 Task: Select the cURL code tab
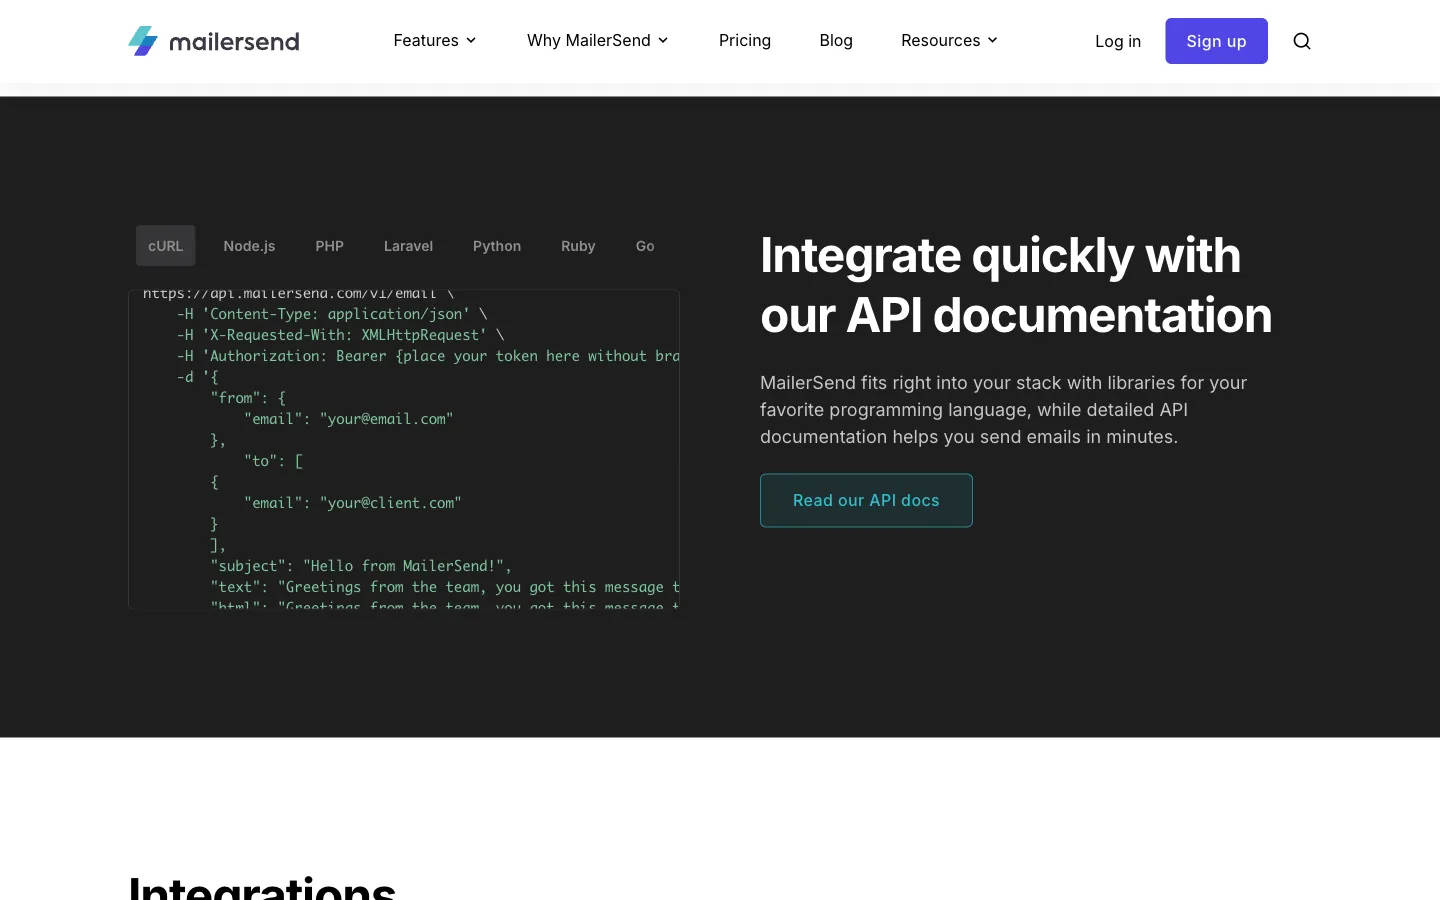tap(166, 246)
